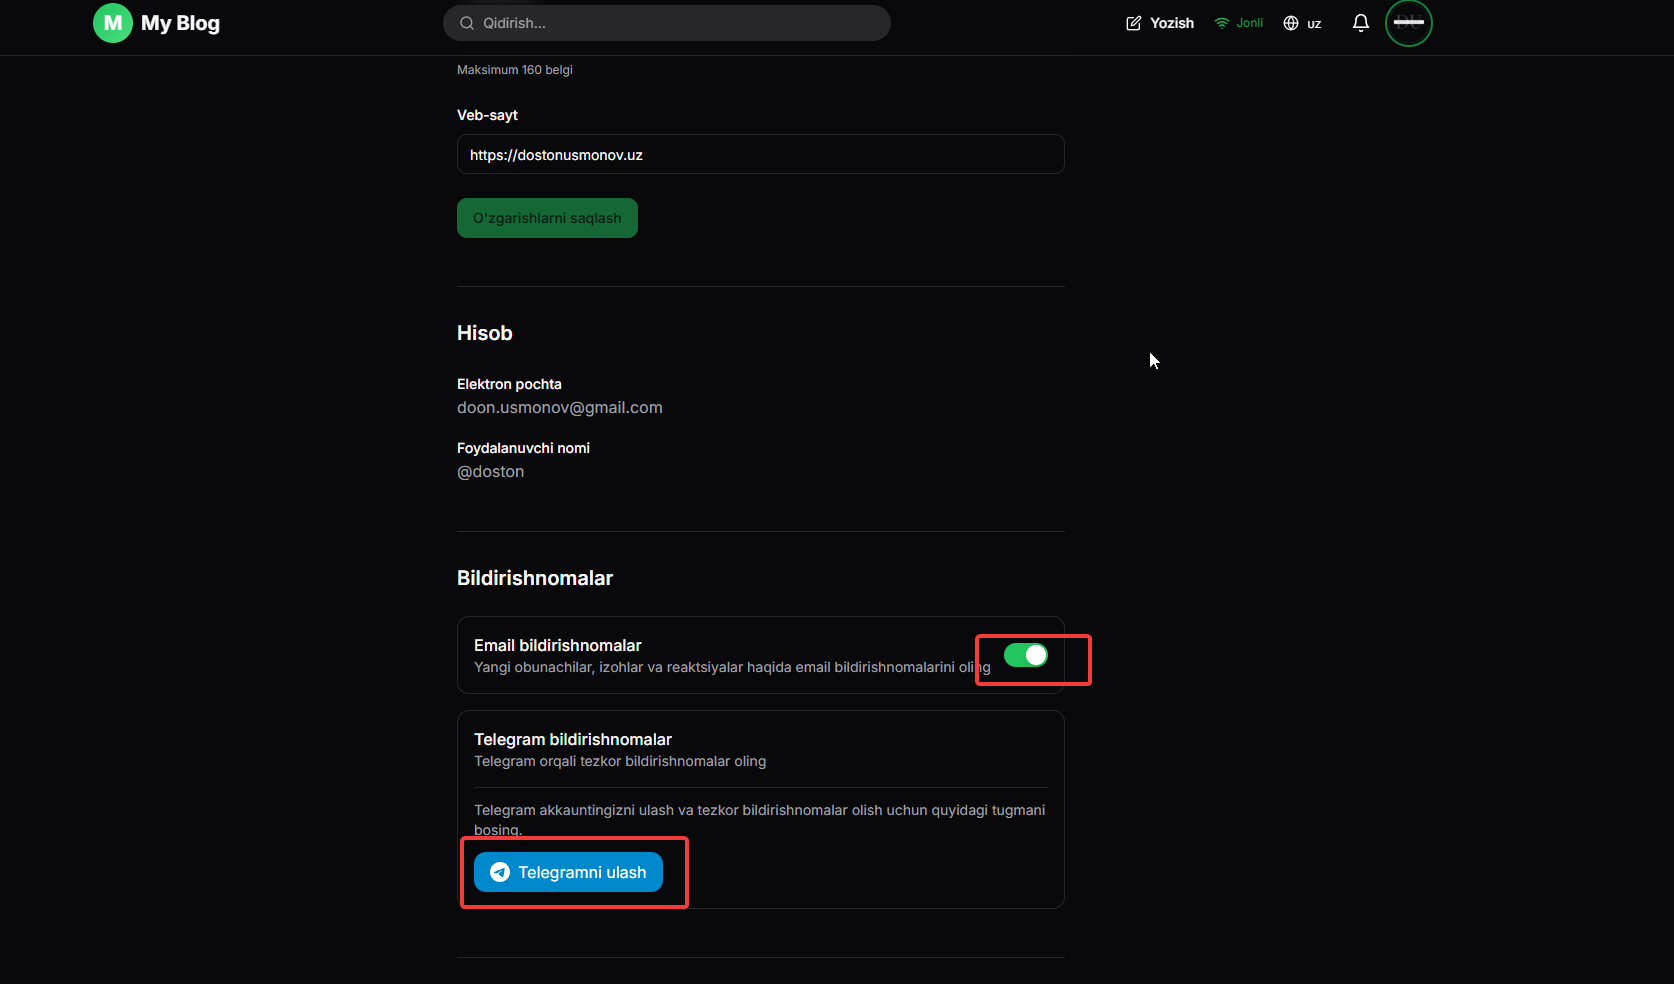The width and height of the screenshot is (1674, 984).
Task: Click the doon.usmonov@gmail.com email text
Action: (560, 408)
